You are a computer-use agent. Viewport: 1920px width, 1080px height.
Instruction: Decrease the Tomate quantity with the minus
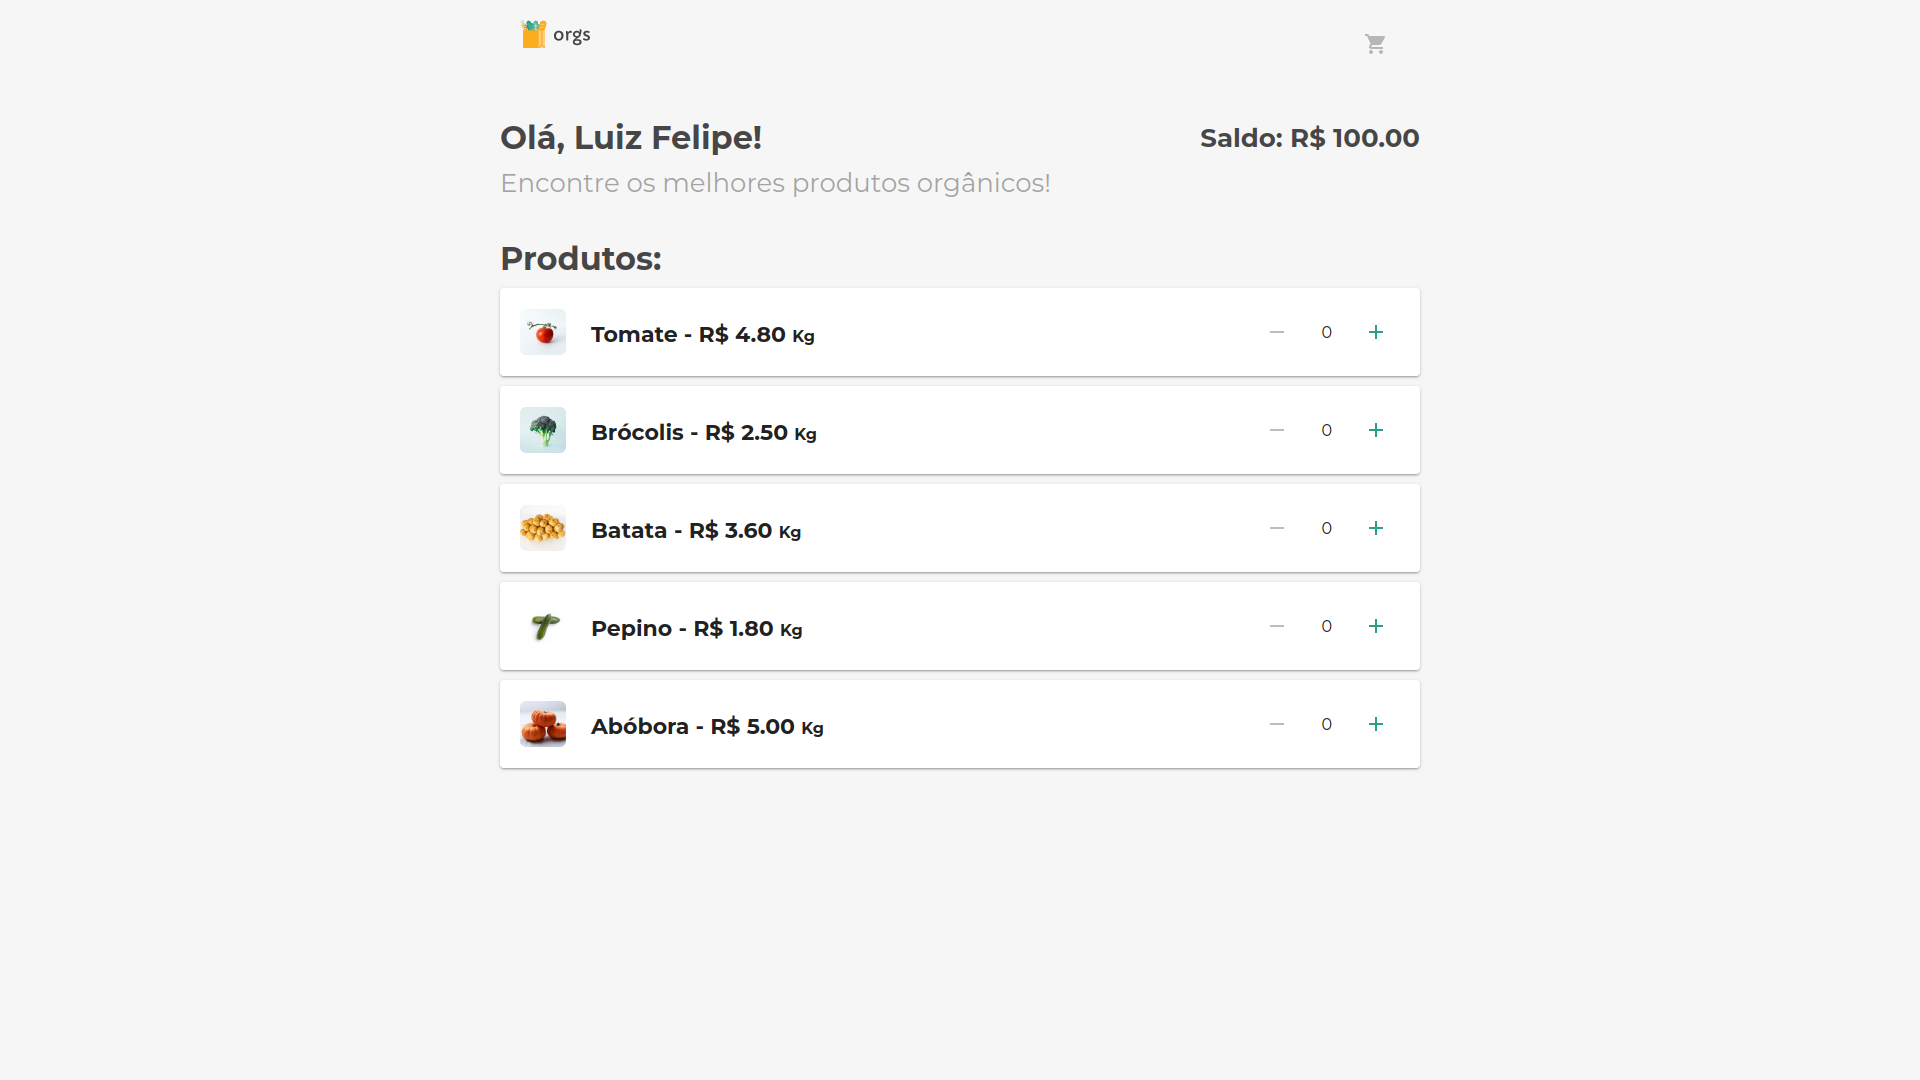1277,332
